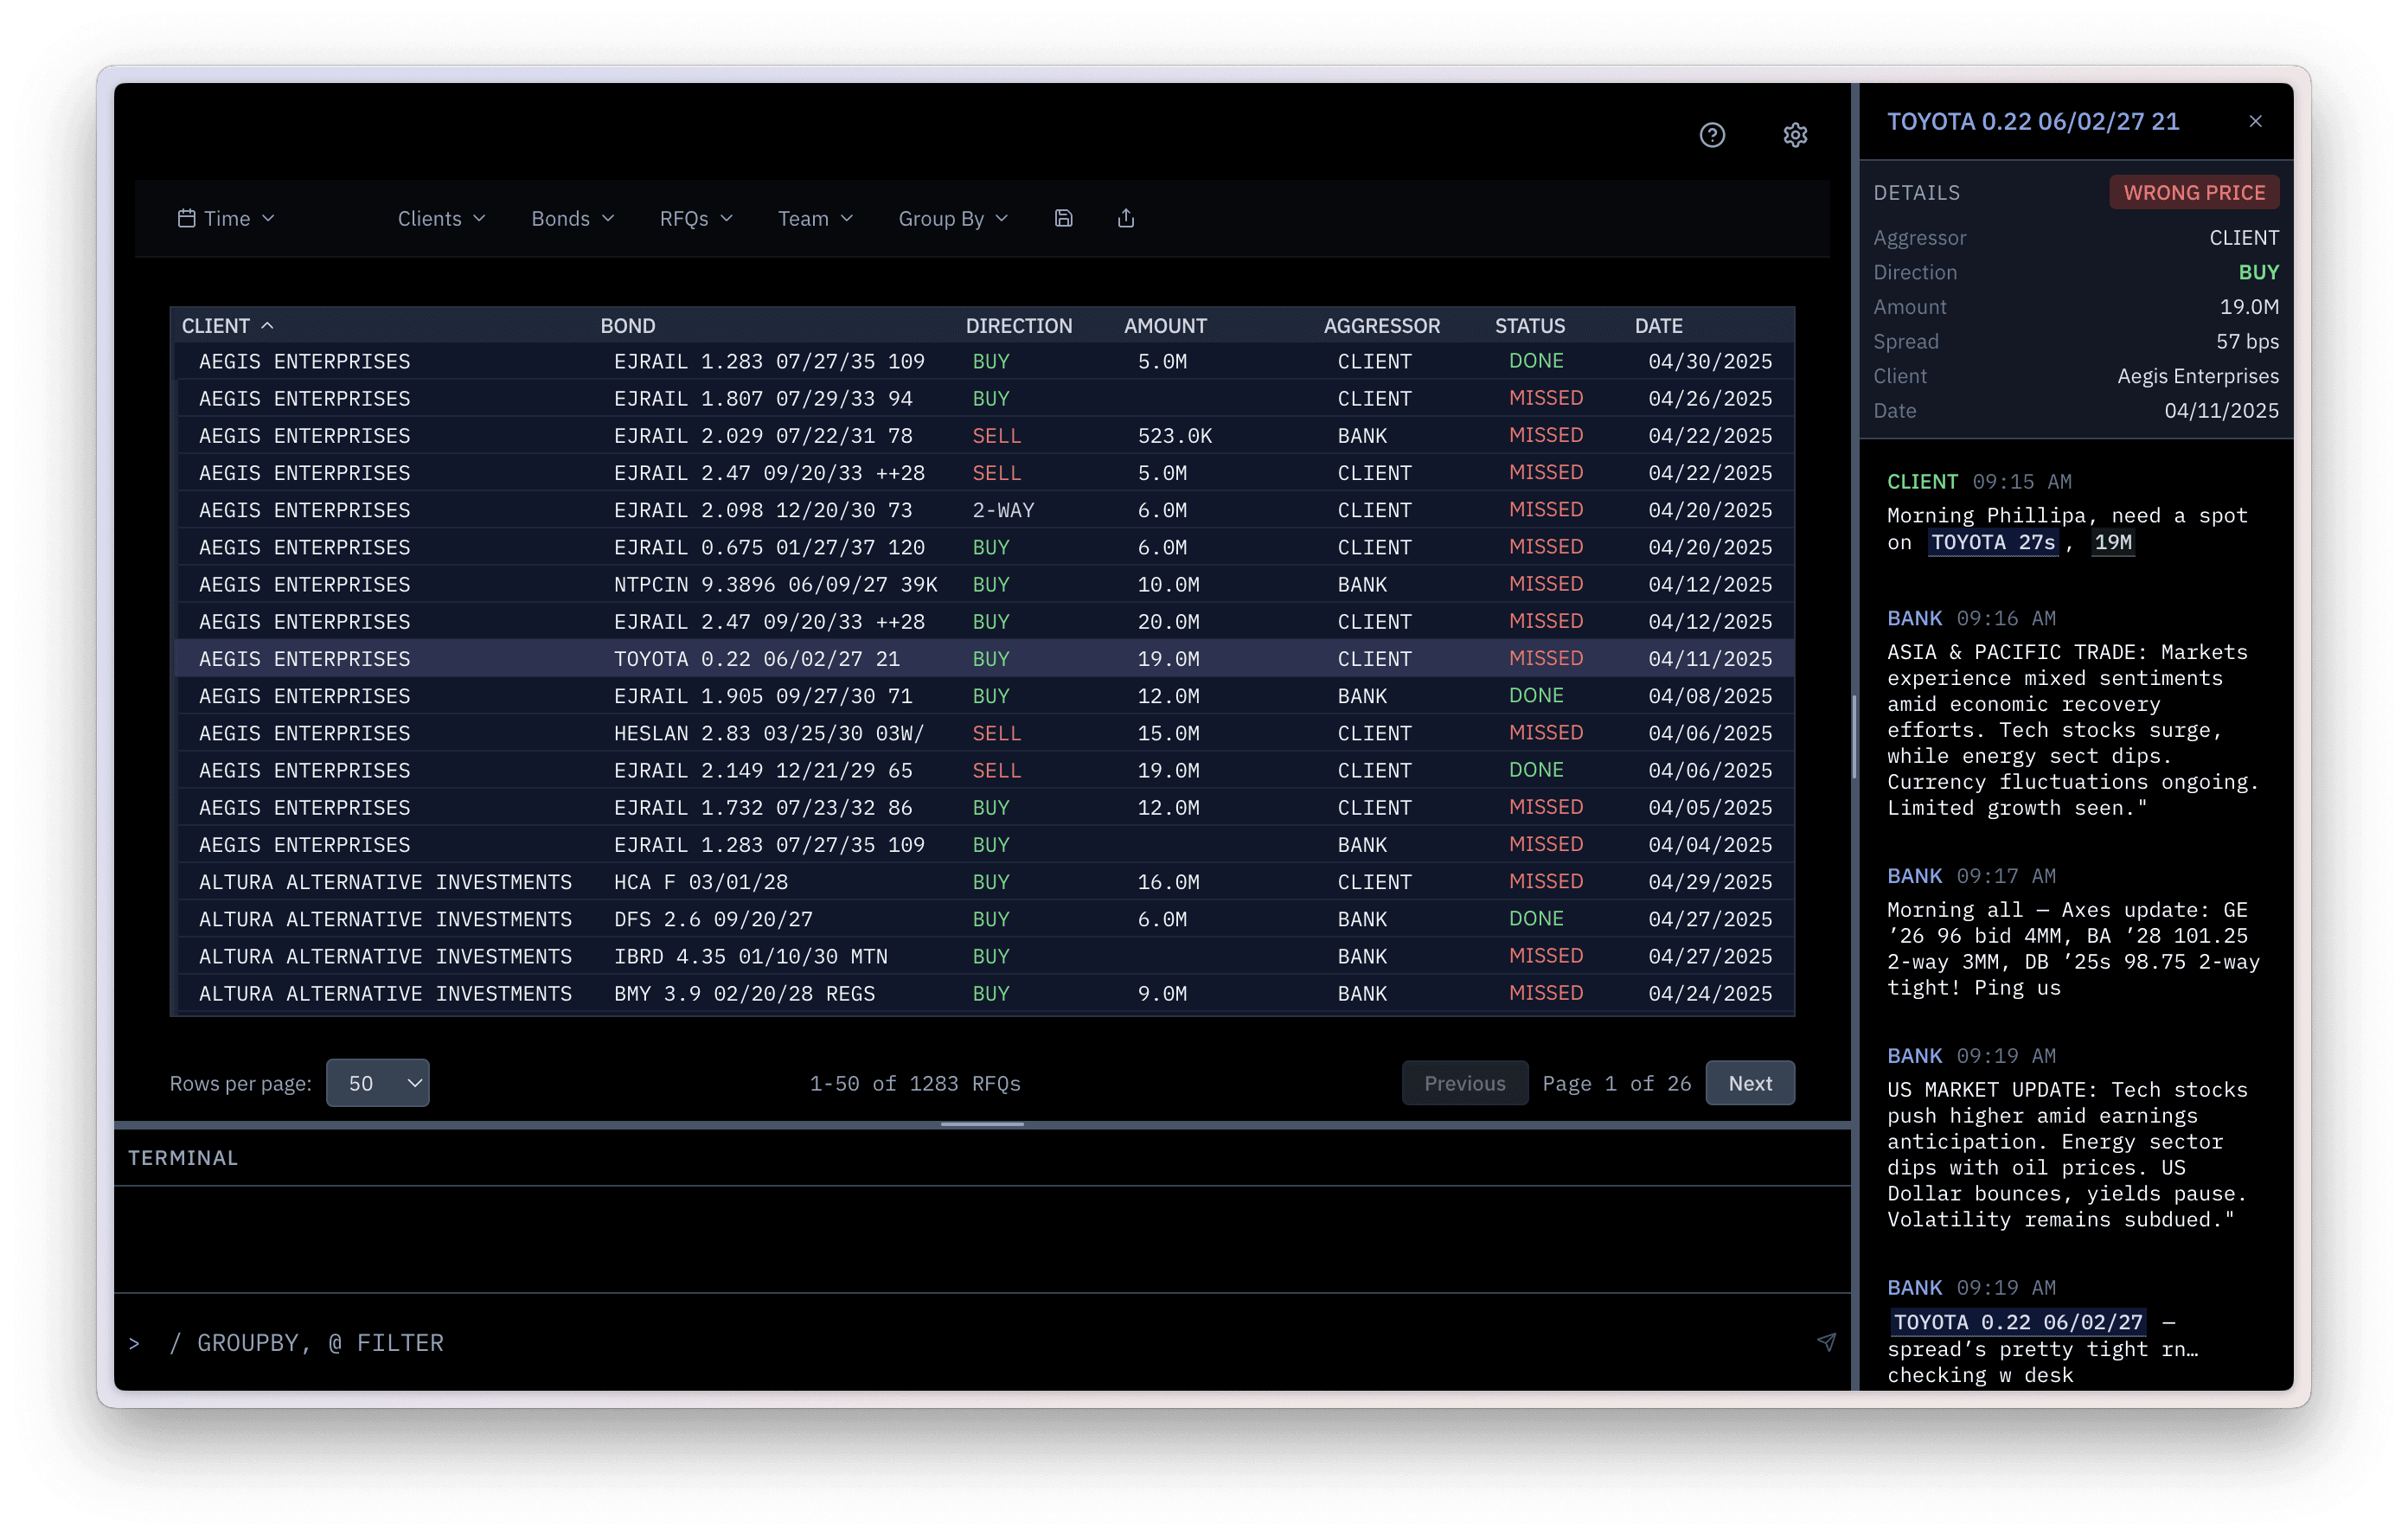Click the TOYOTA 27s link in chat

pos(1992,543)
